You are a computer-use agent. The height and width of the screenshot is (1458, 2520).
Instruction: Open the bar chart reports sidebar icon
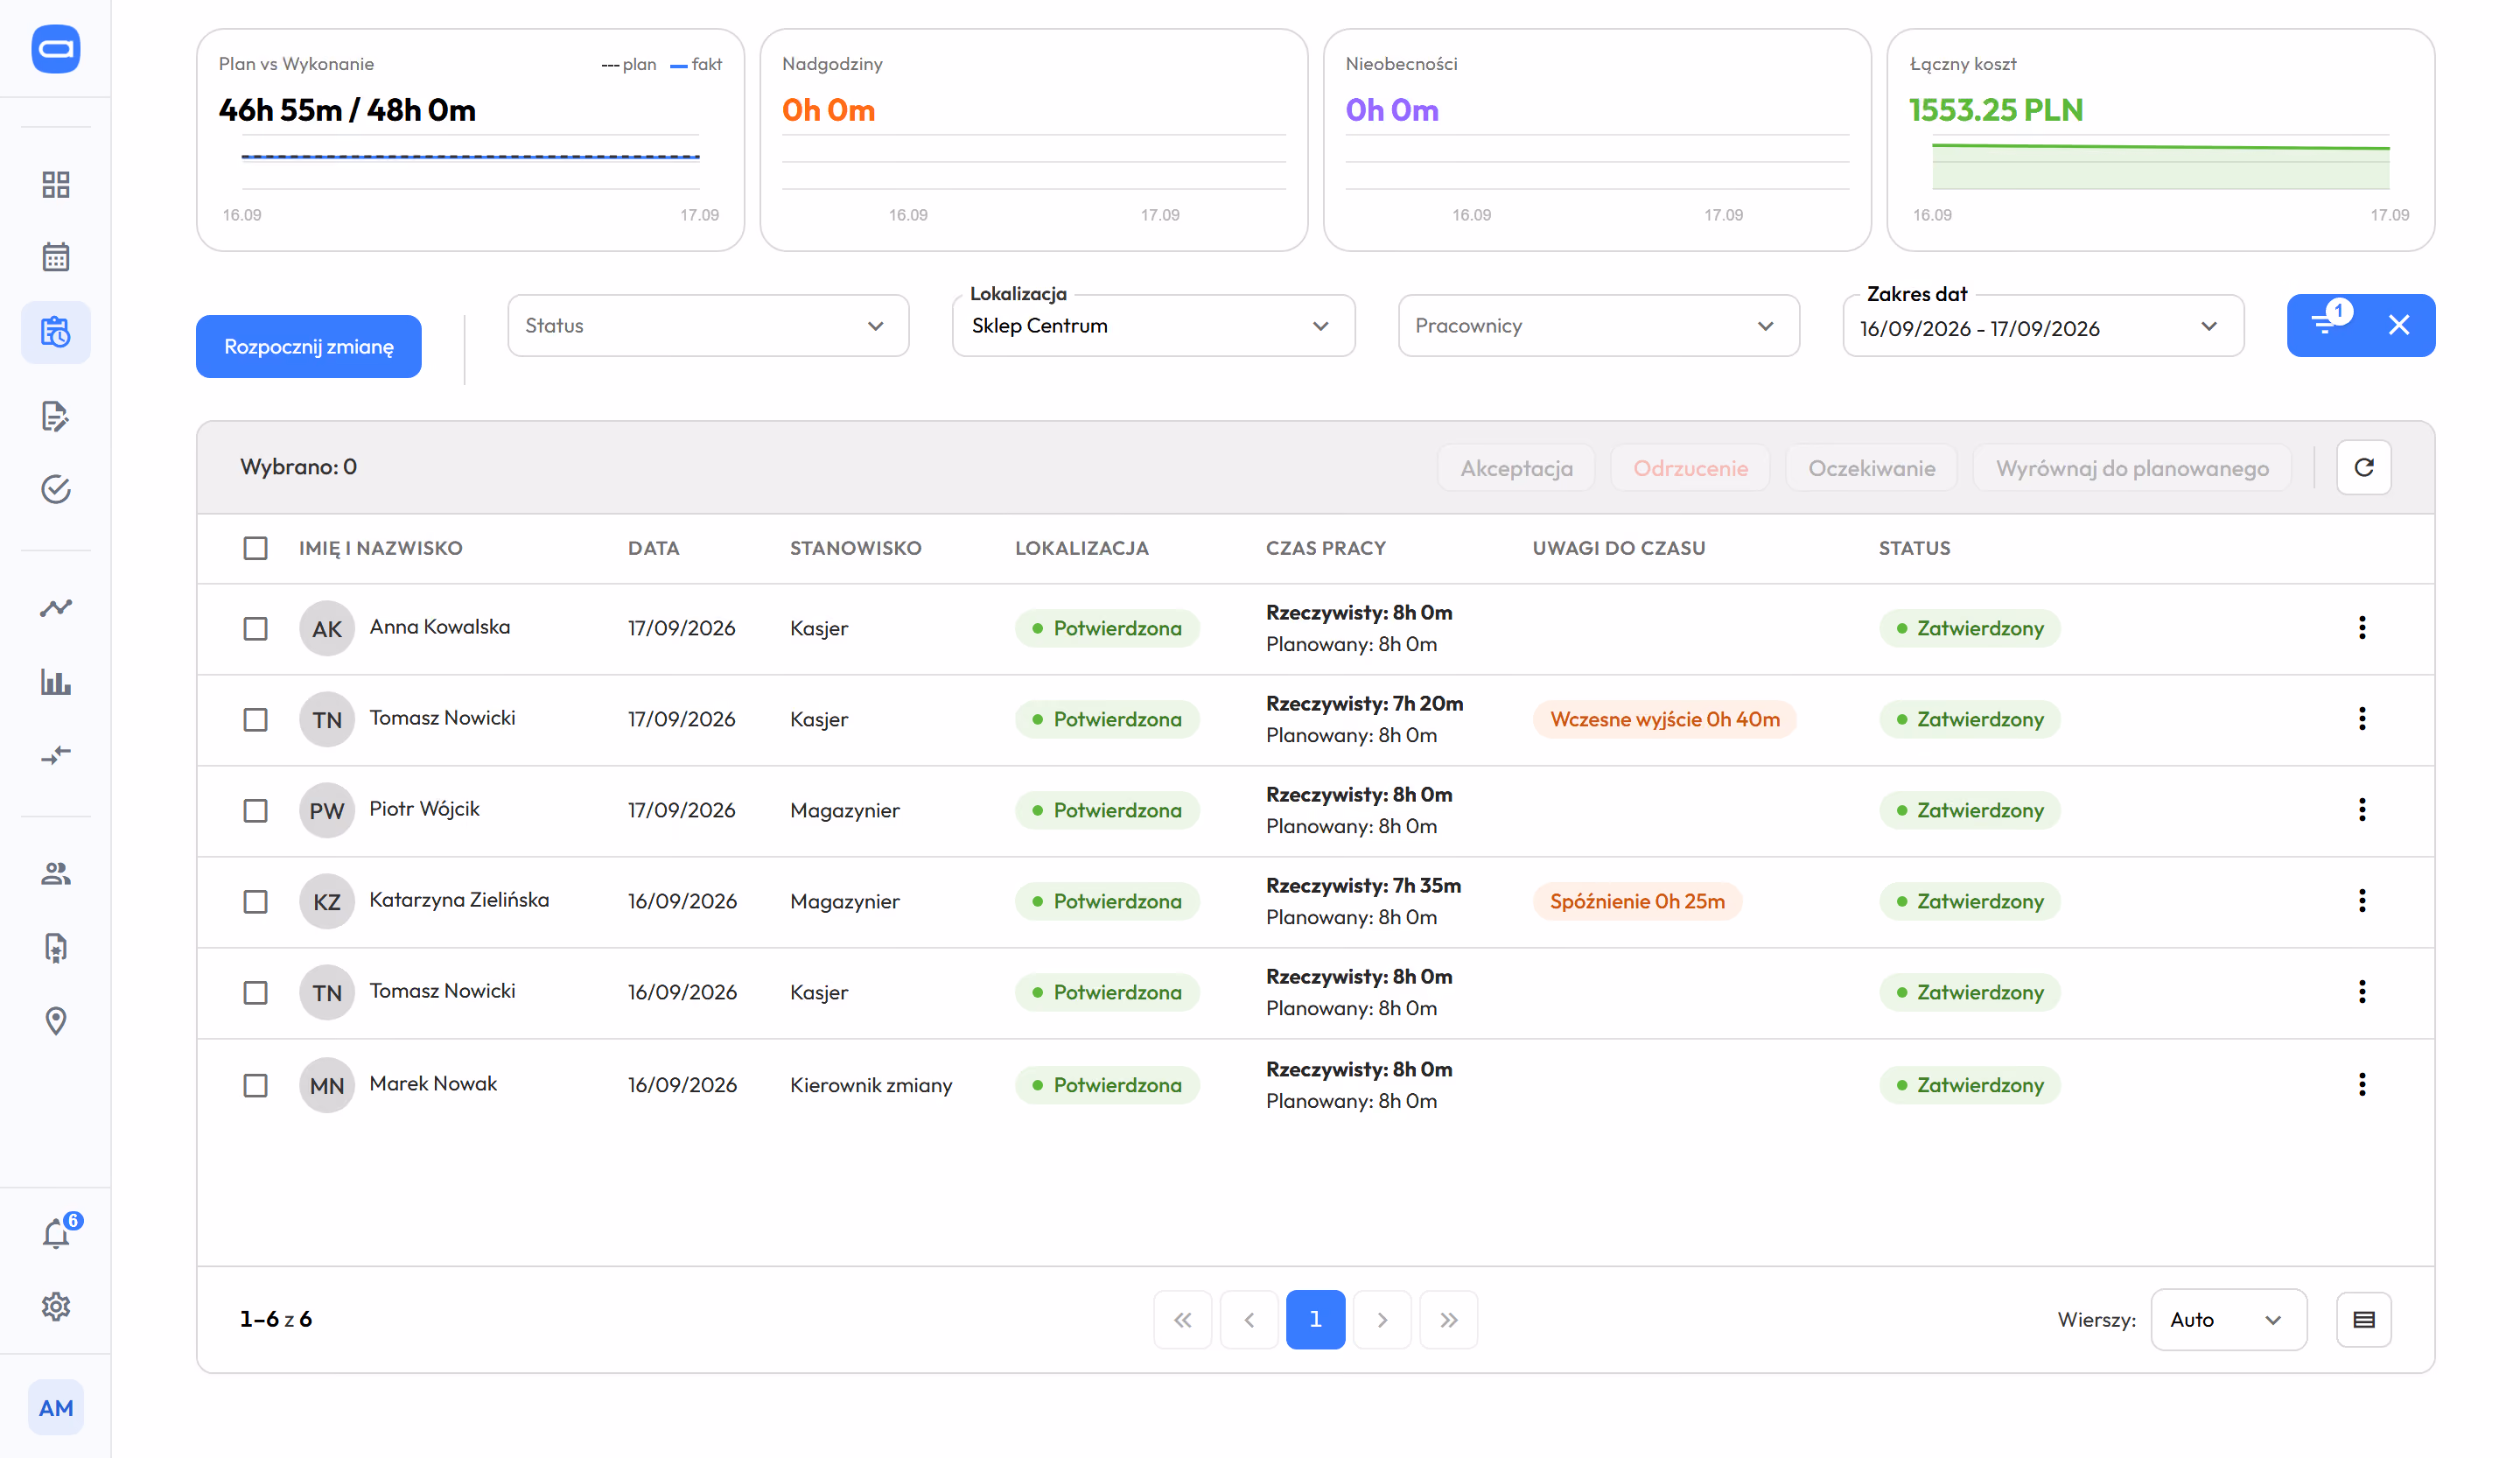click(56, 683)
